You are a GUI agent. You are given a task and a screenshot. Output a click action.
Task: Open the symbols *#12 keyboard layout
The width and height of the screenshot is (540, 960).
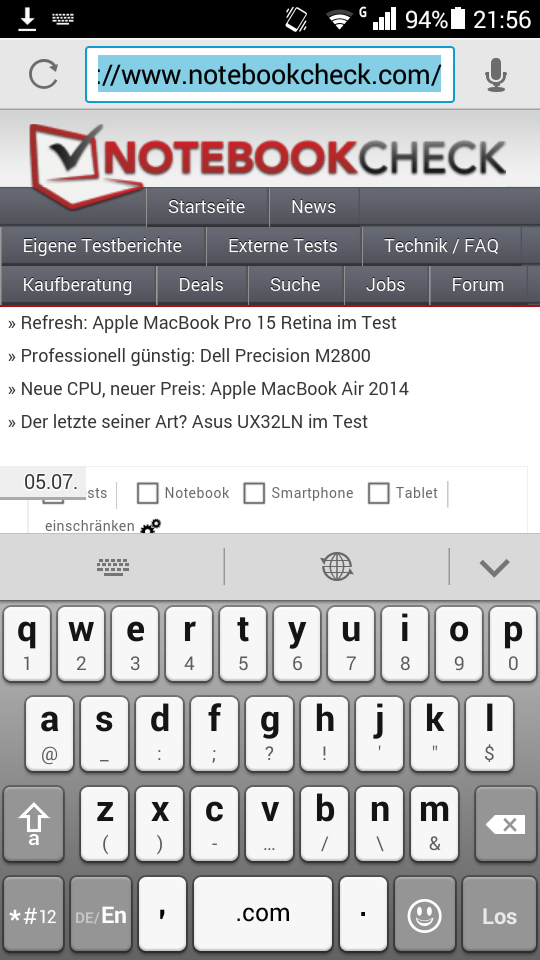[x=34, y=916]
